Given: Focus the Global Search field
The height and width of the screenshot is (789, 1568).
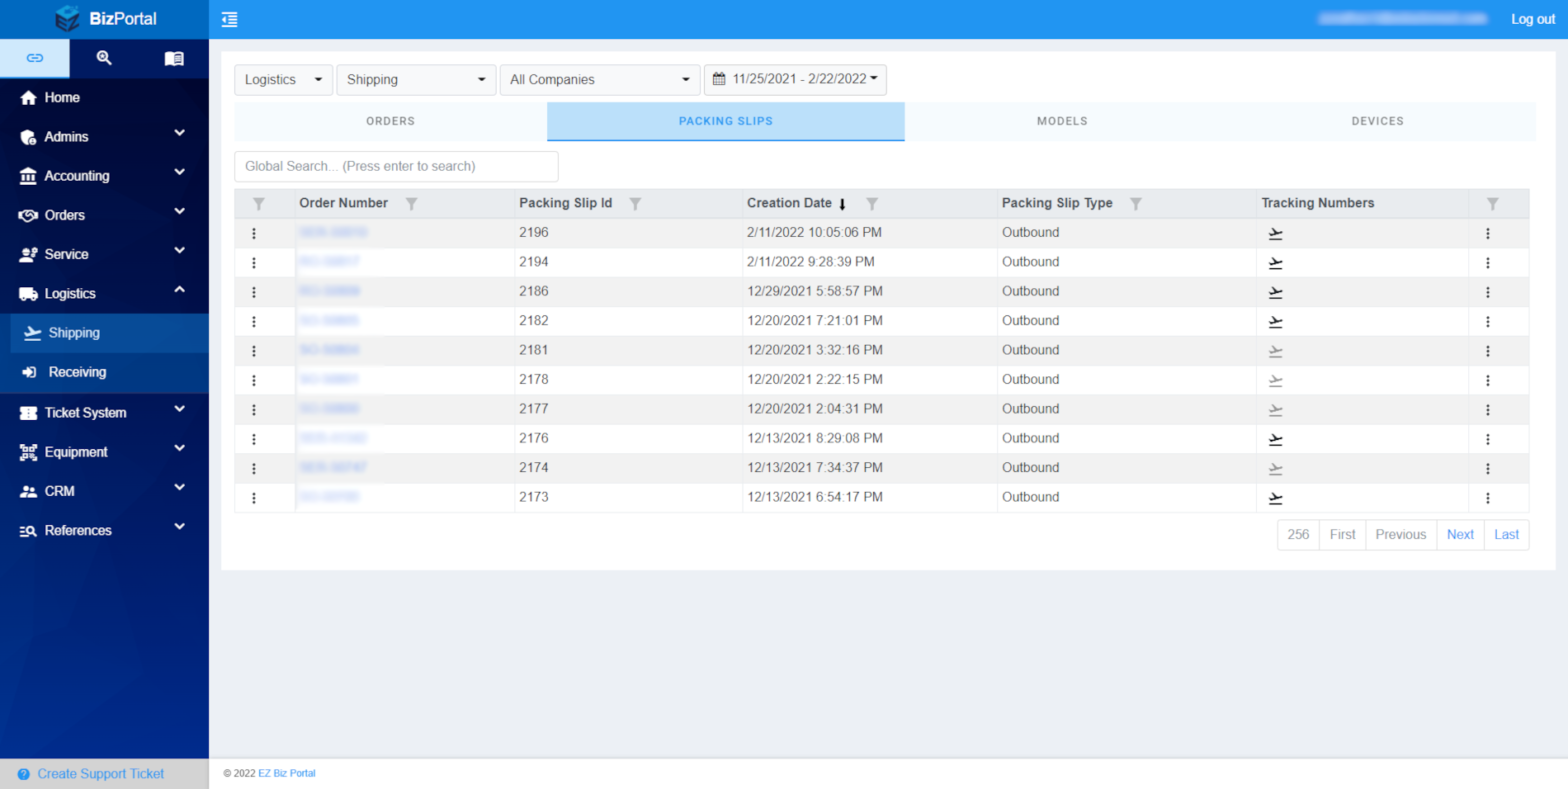Looking at the screenshot, I should click(x=396, y=166).
